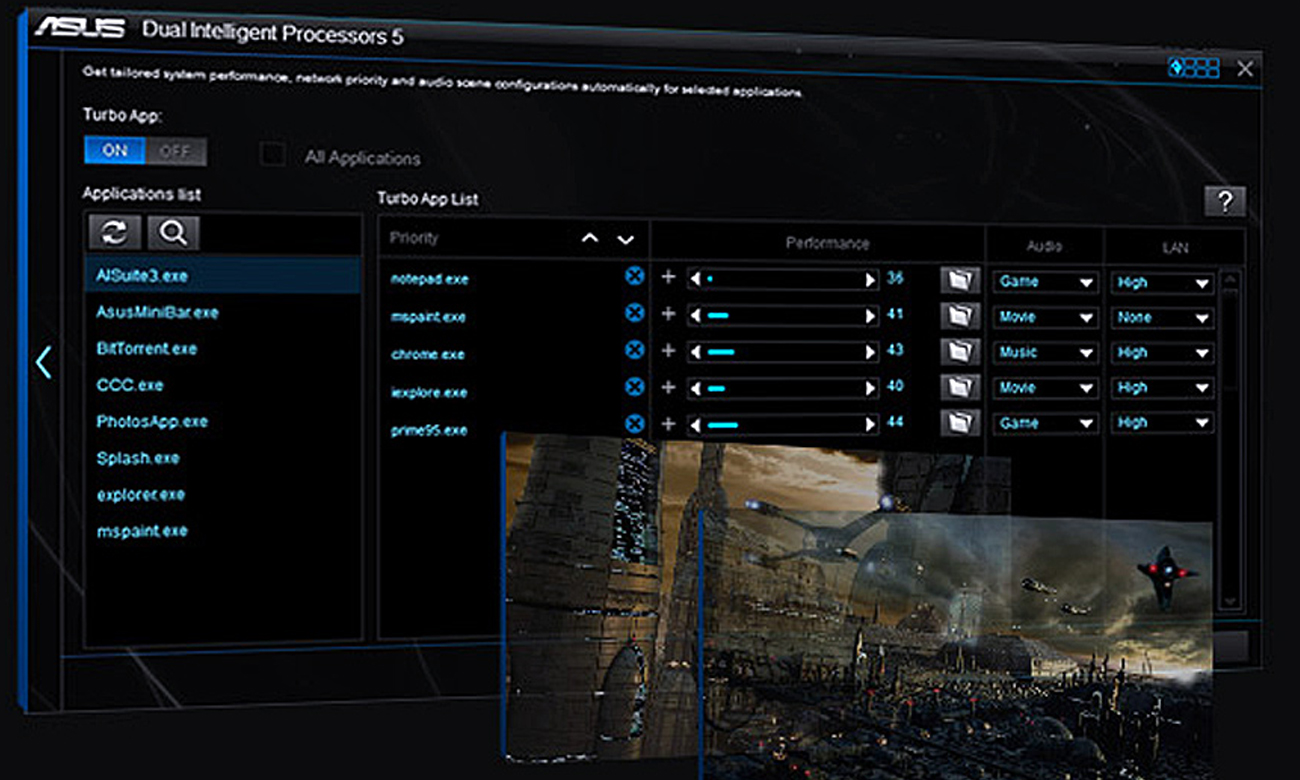Select AISuite3.exe in Applications list
Screen dimensions: 1300x780
coord(222,275)
